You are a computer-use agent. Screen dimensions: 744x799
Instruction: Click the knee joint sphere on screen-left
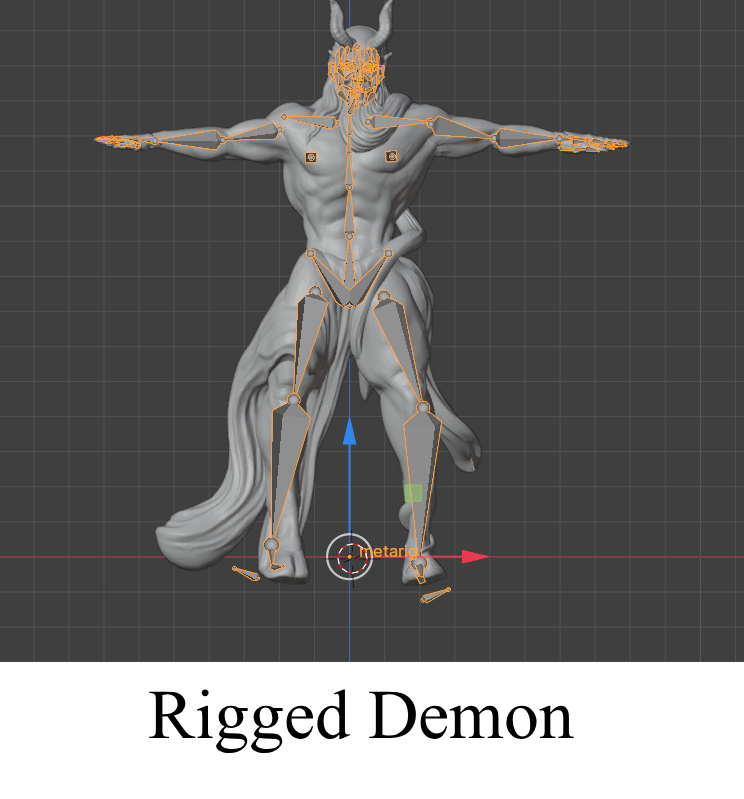pyautogui.click(x=294, y=400)
